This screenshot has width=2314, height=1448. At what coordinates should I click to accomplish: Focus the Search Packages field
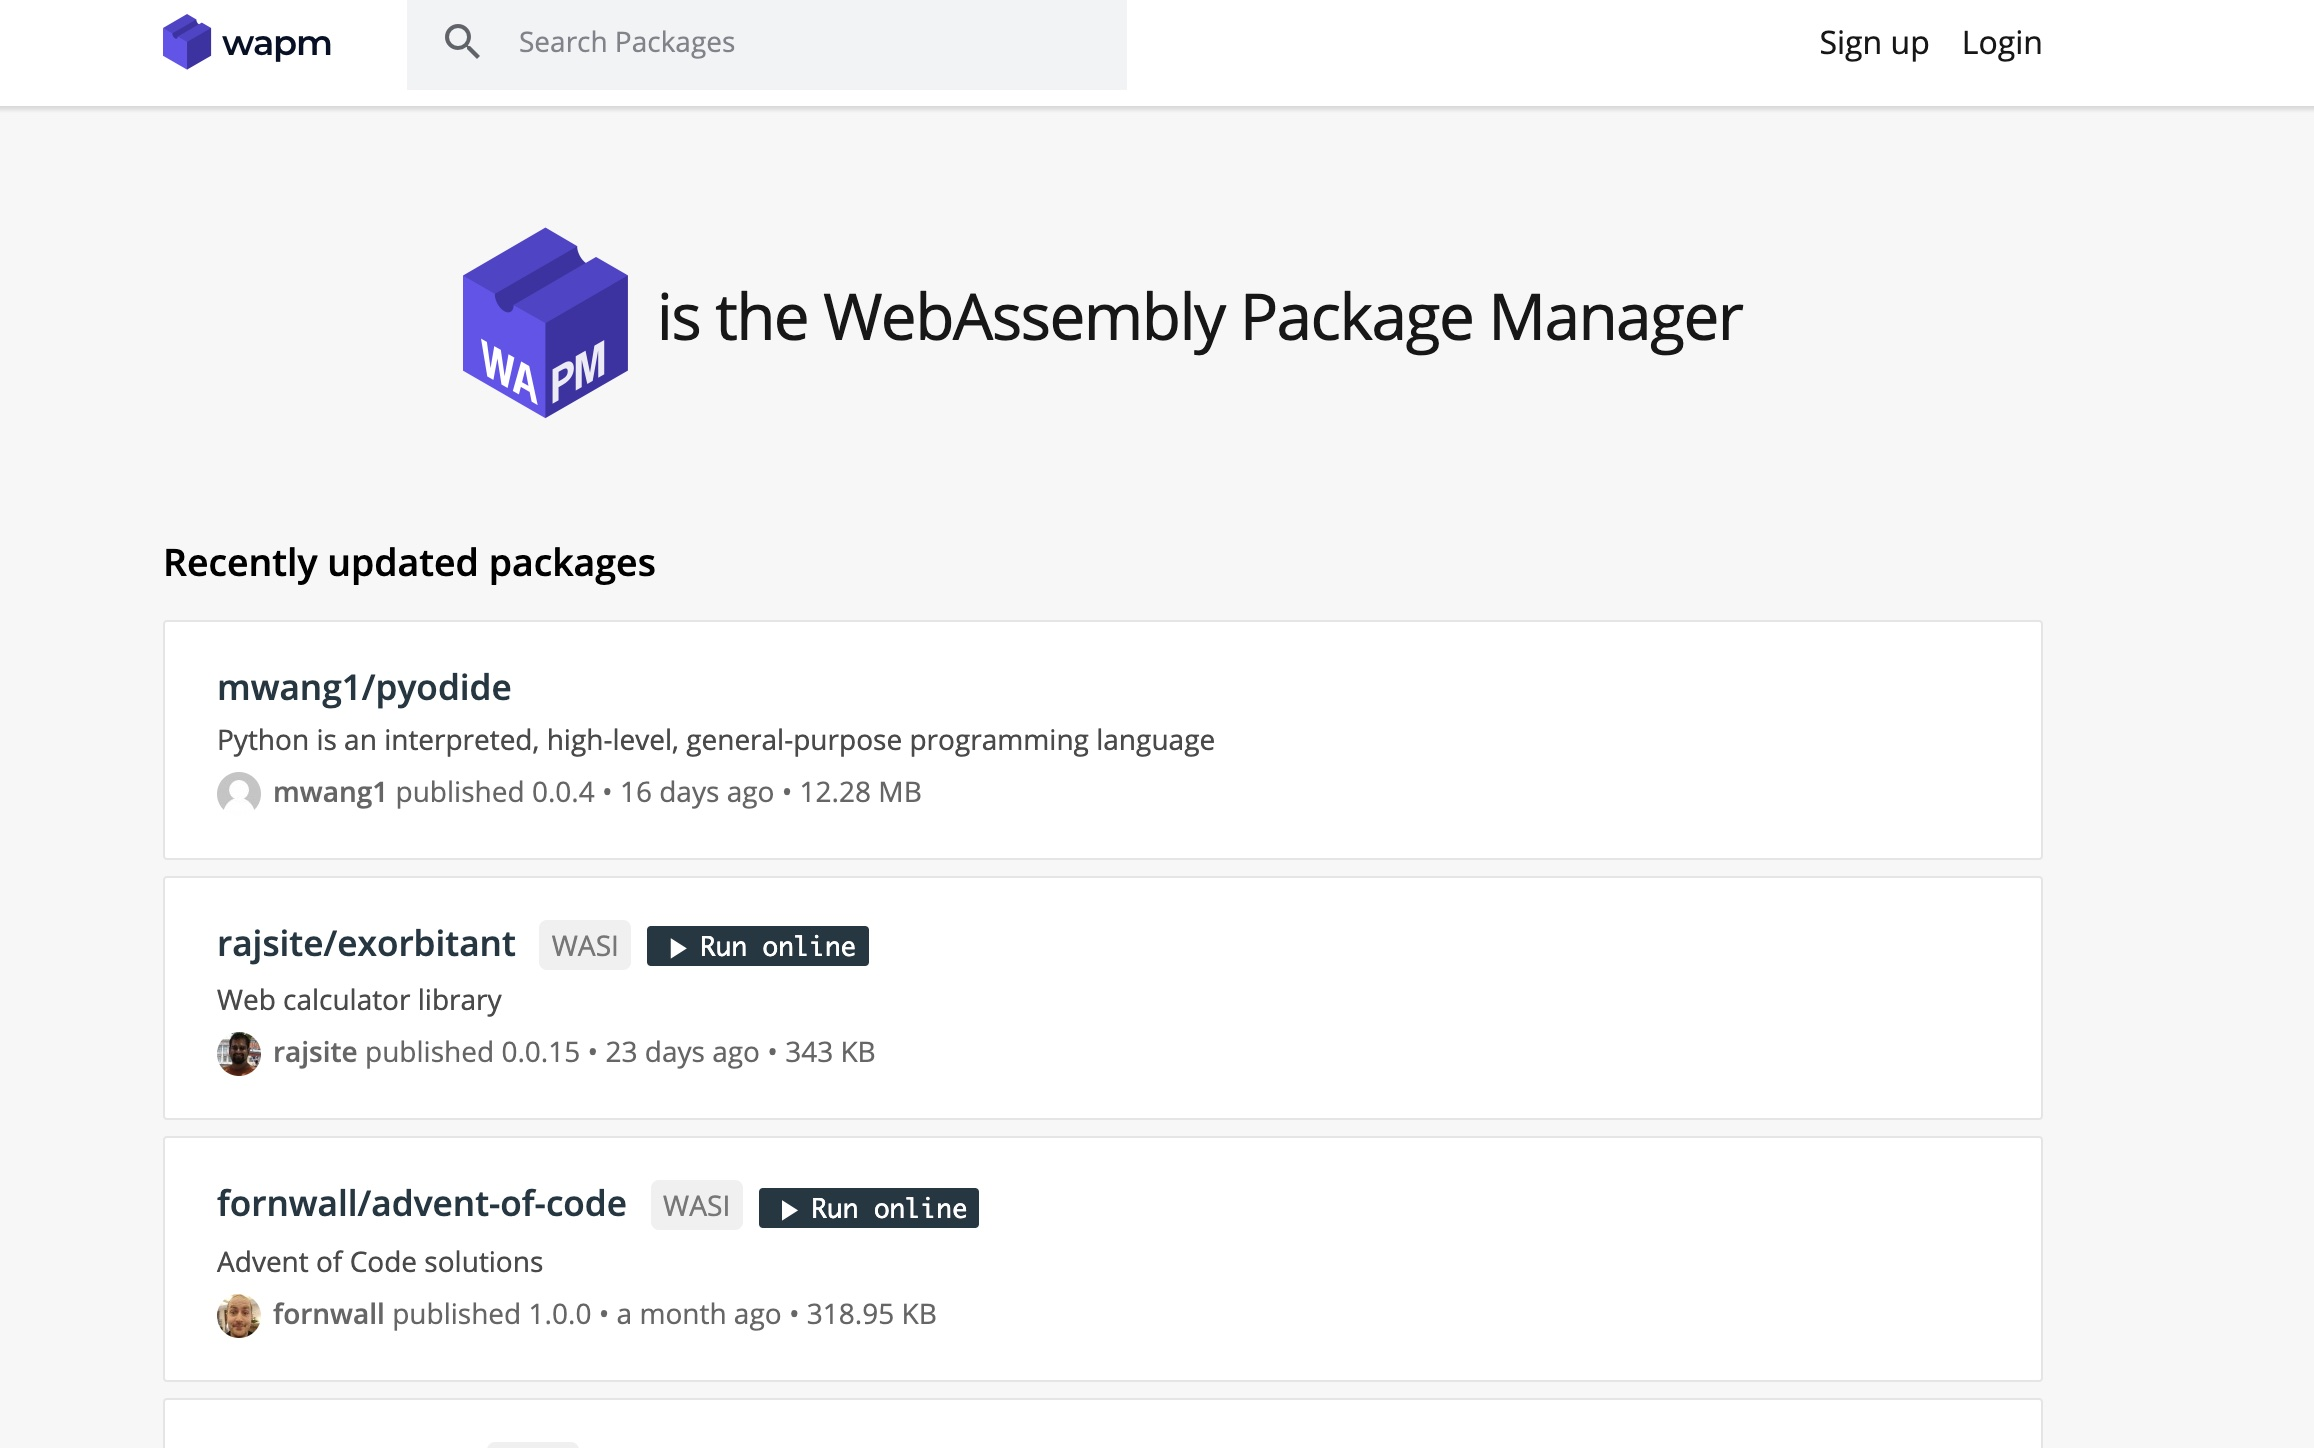[x=800, y=43]
